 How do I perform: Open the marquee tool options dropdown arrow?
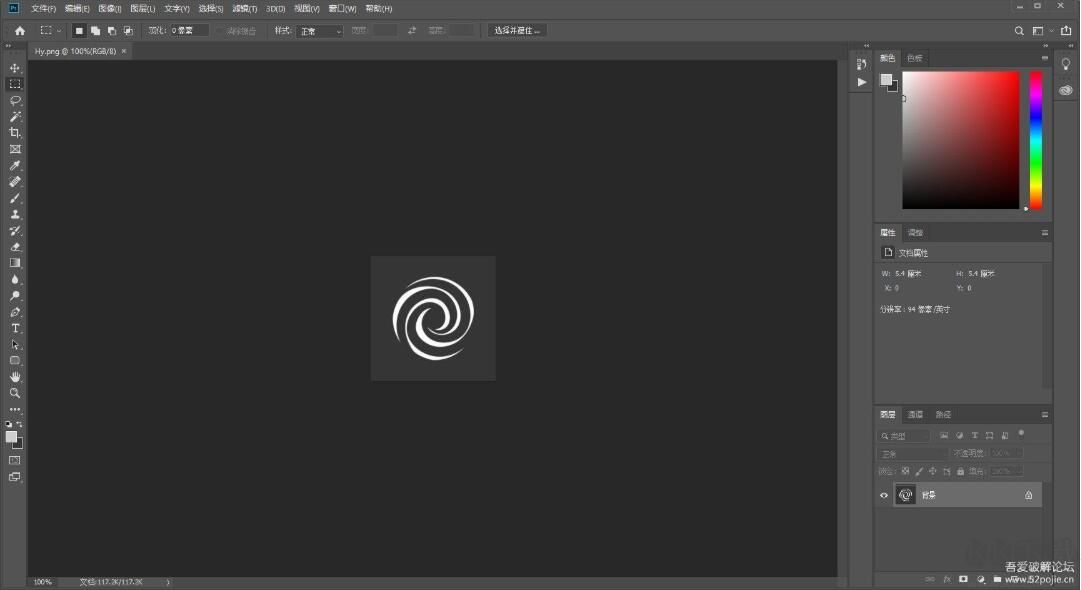click(x=60, y=30)
